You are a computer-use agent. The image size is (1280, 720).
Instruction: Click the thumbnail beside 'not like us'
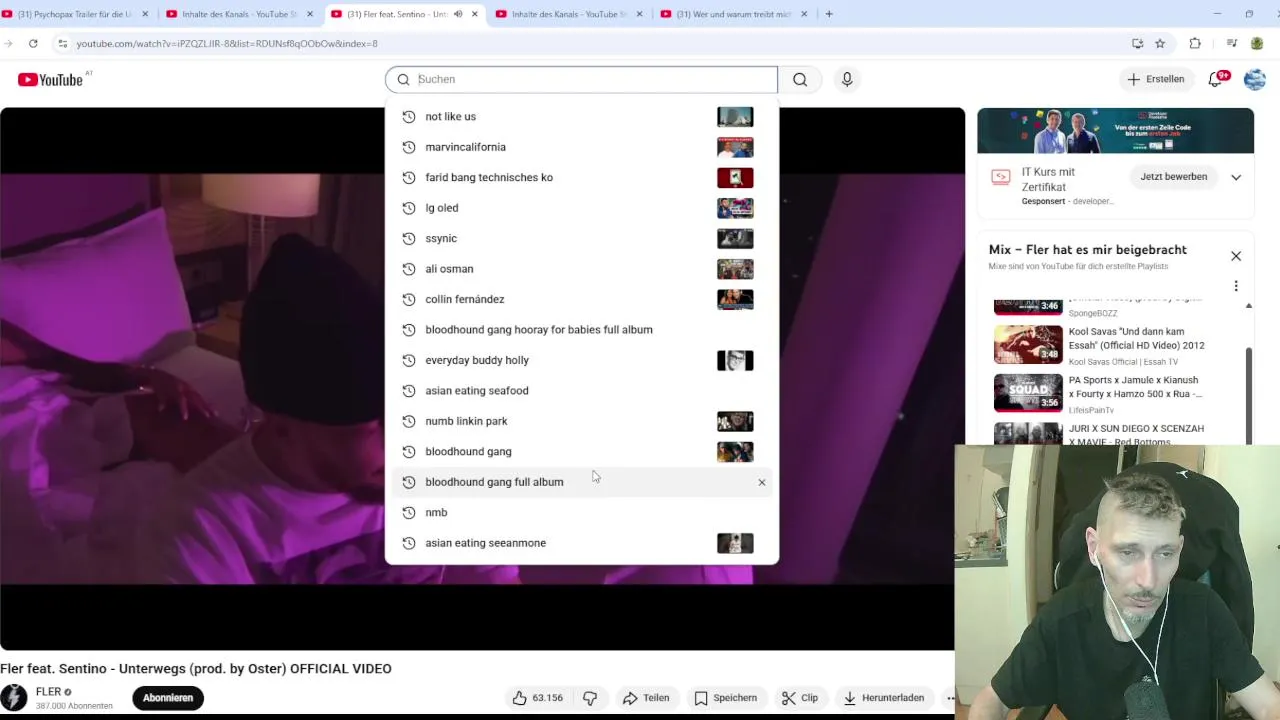pyautogui.click(x=735, y=117)
